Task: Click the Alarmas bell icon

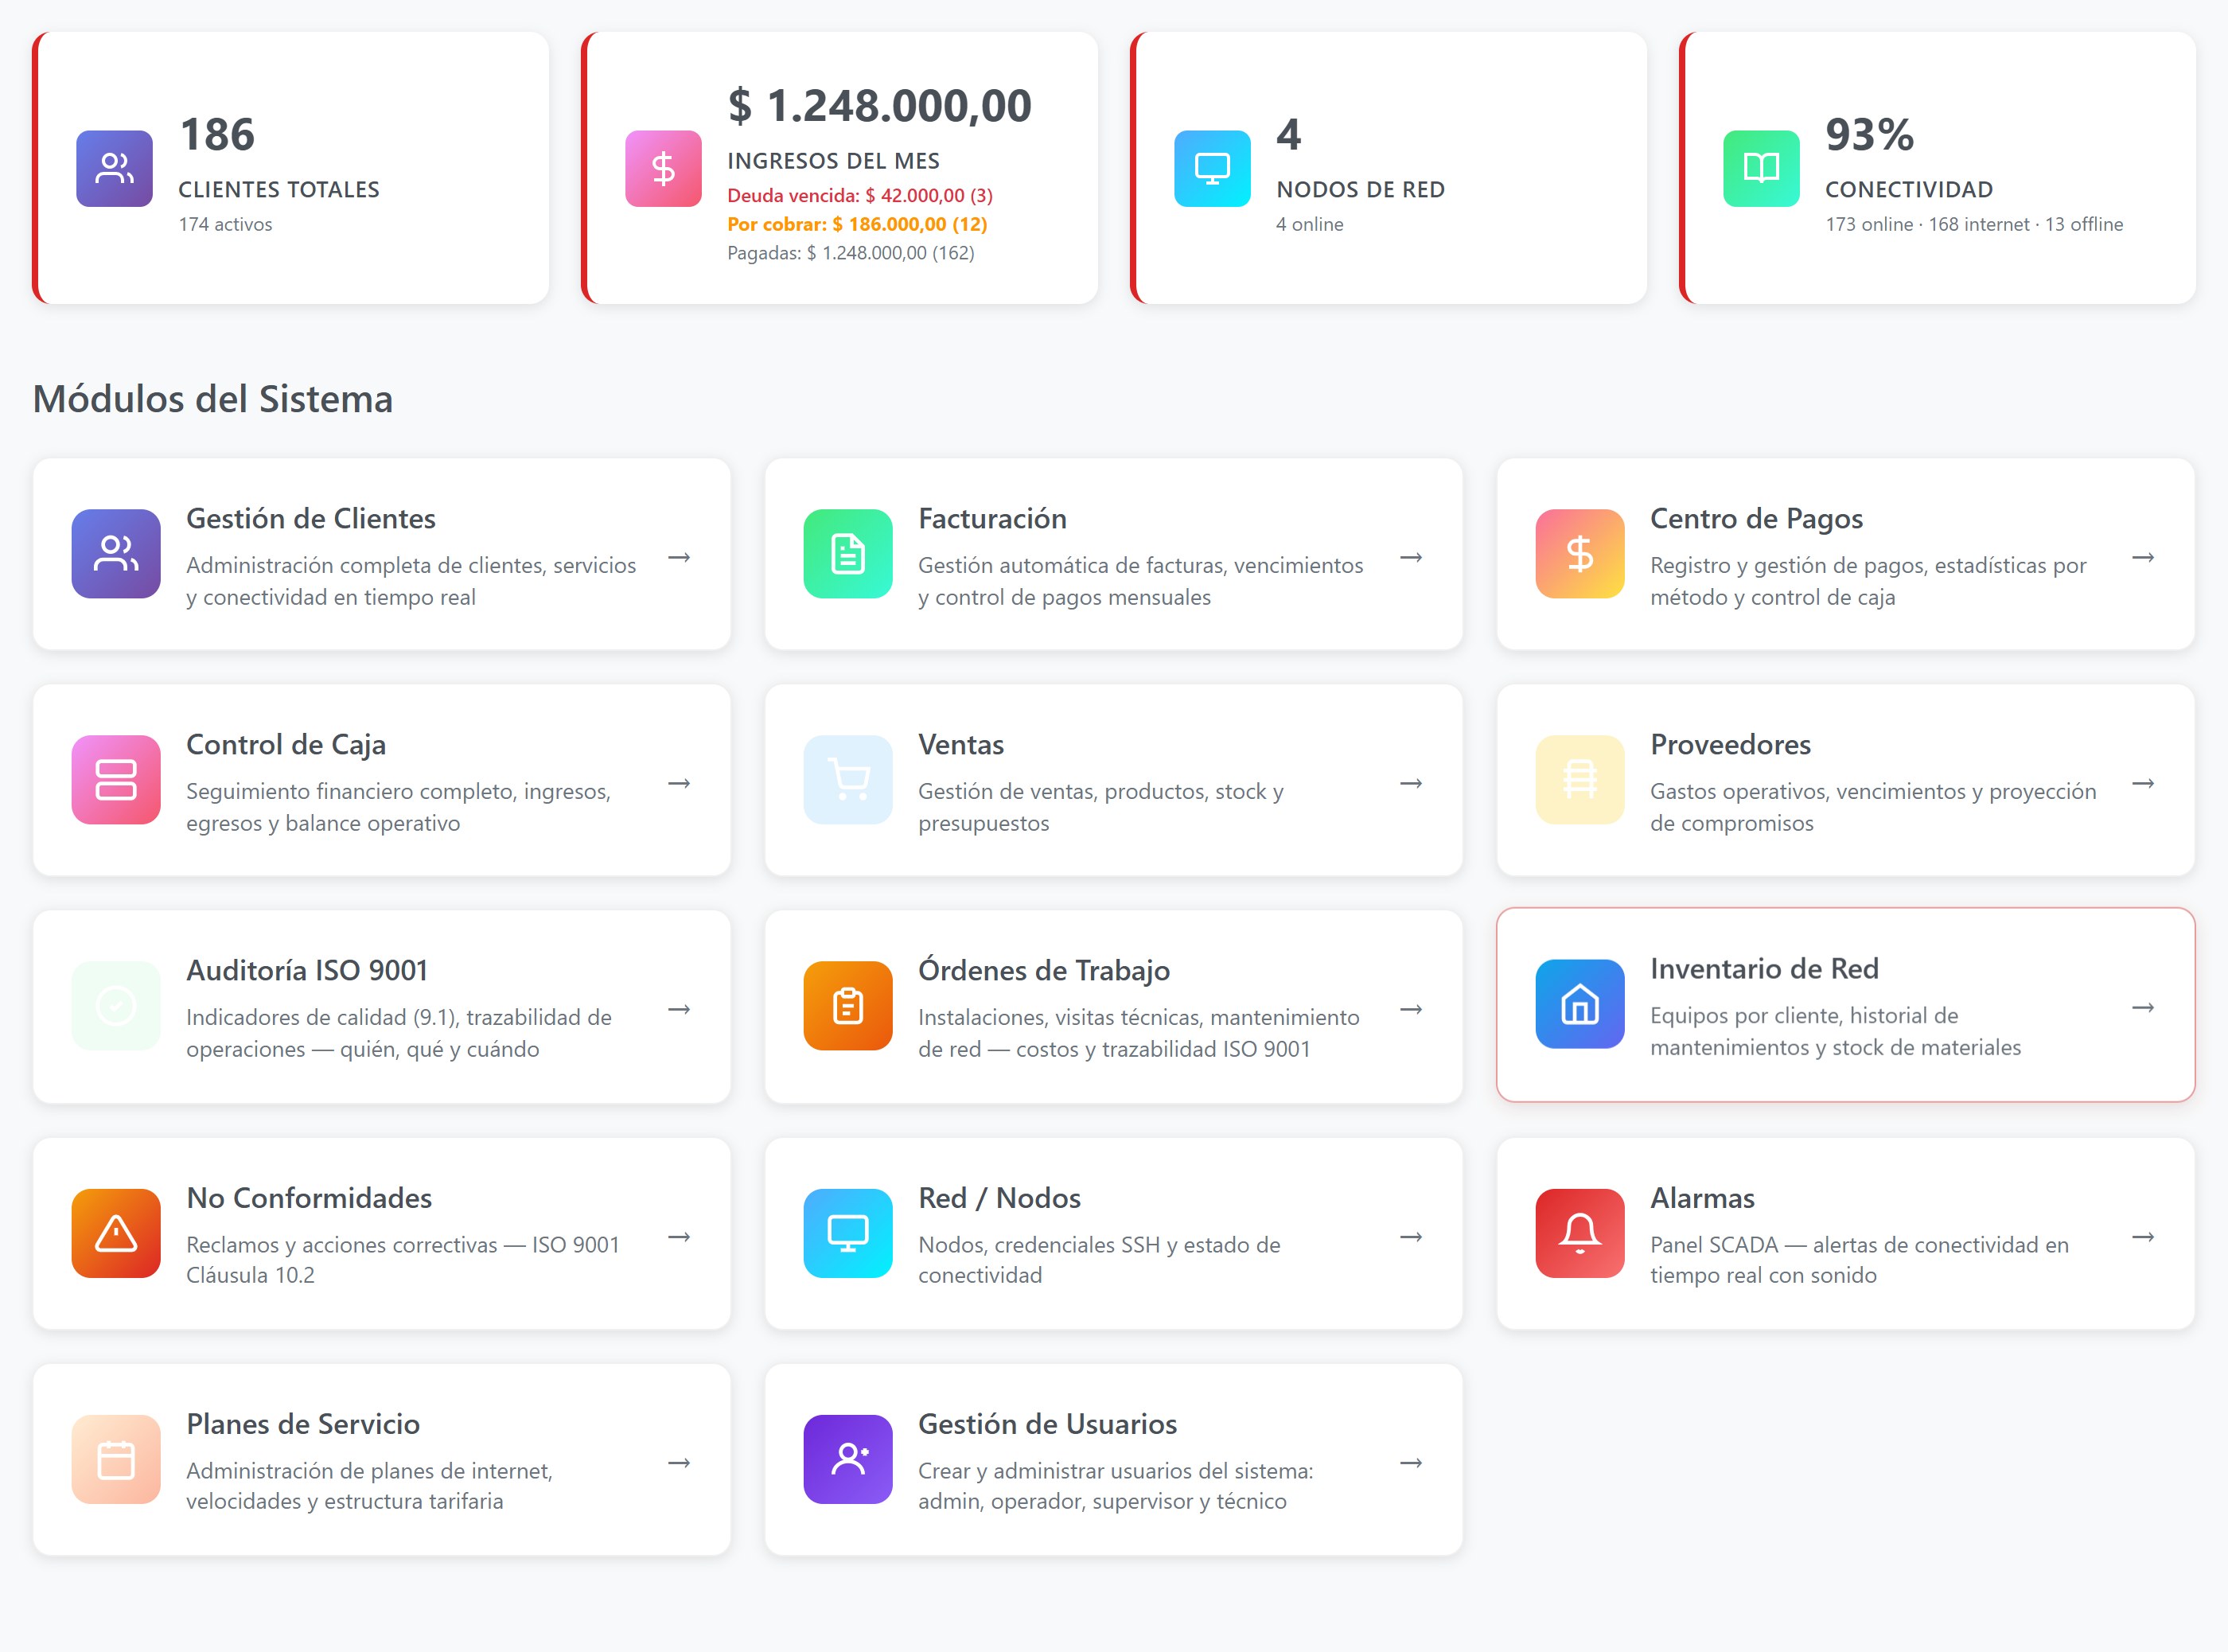Action: [1580, 1233]
